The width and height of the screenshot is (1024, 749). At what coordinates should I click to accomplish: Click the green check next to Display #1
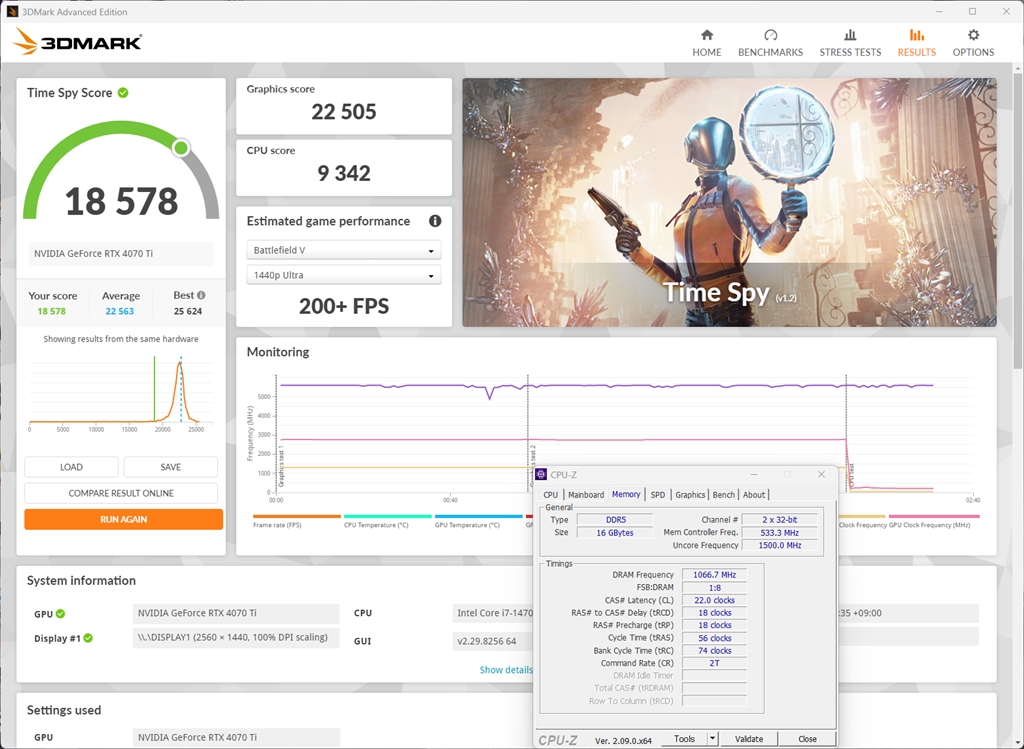coord(88,638)
